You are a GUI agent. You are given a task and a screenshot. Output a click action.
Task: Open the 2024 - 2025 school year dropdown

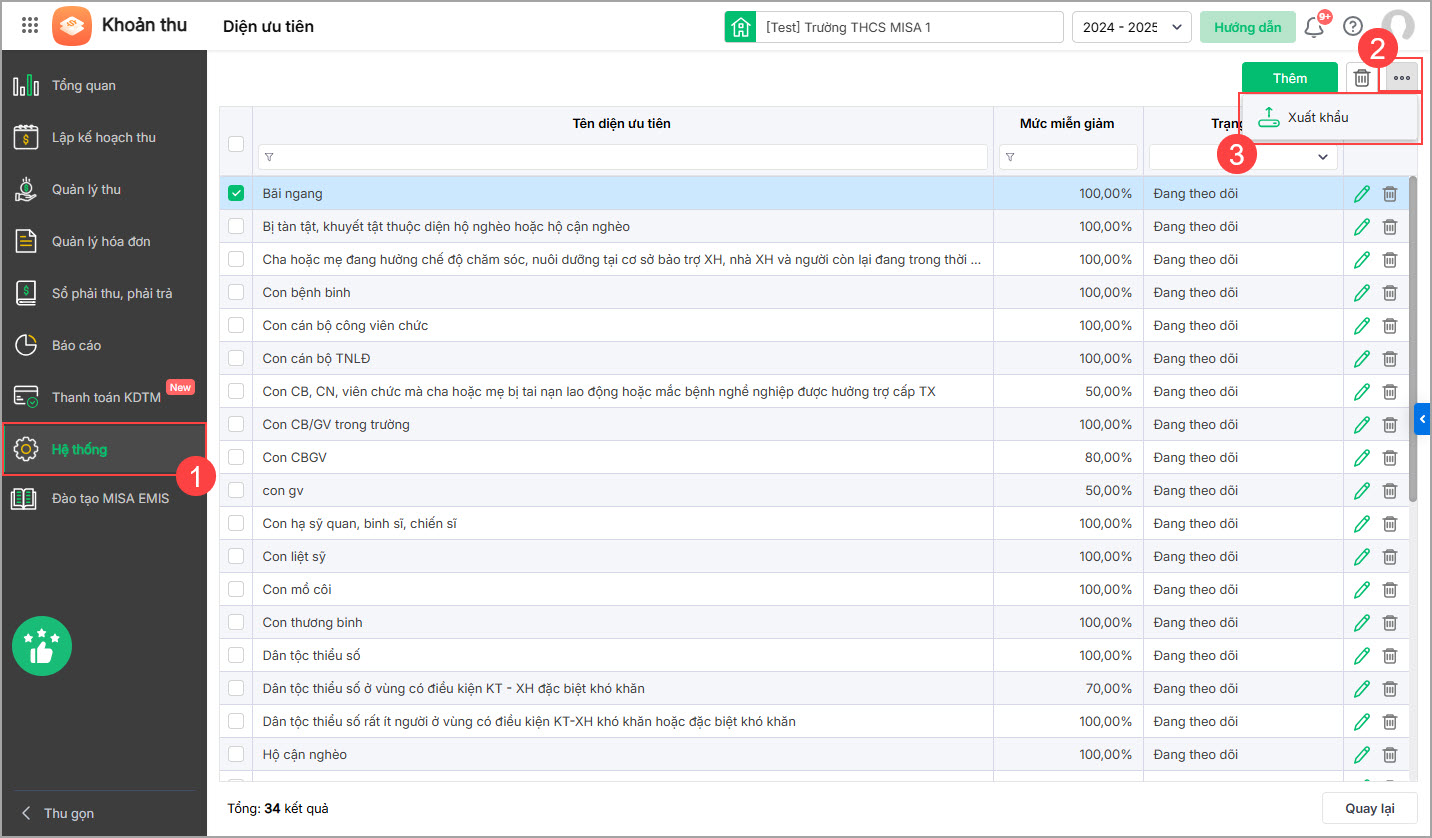(x=1131, y=27)
